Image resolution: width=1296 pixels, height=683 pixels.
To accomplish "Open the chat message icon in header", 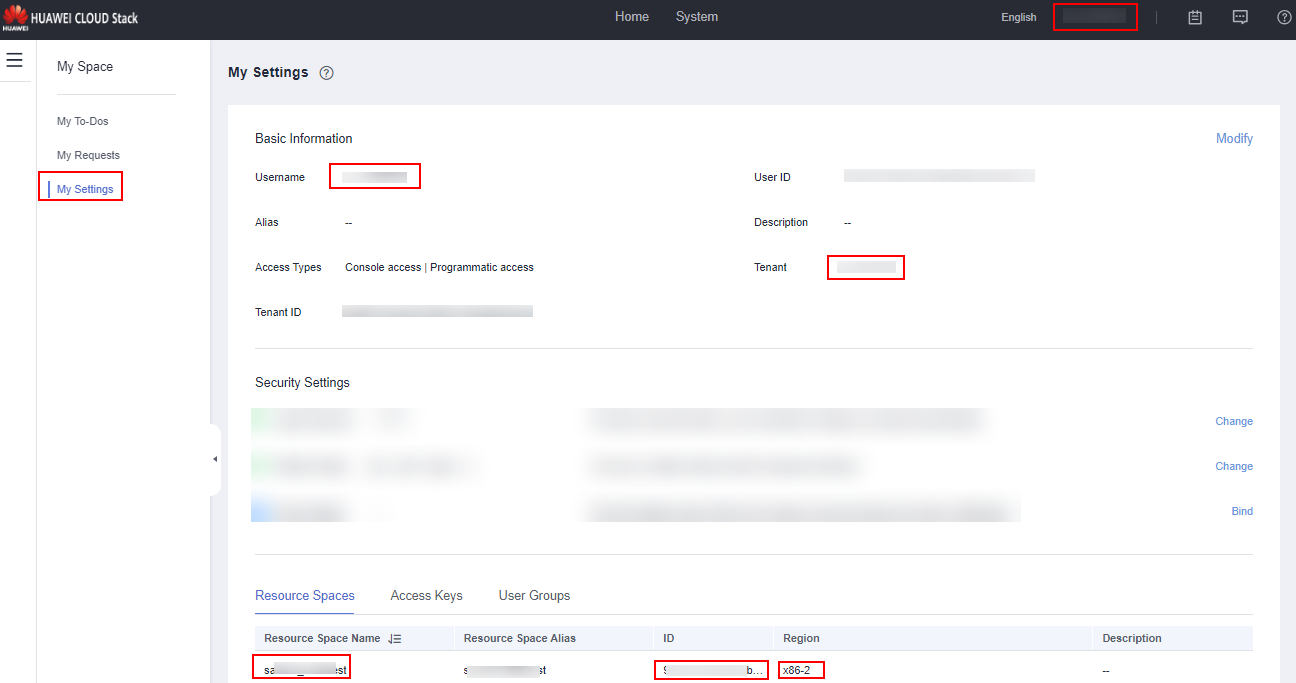I will coord(1240,17).
